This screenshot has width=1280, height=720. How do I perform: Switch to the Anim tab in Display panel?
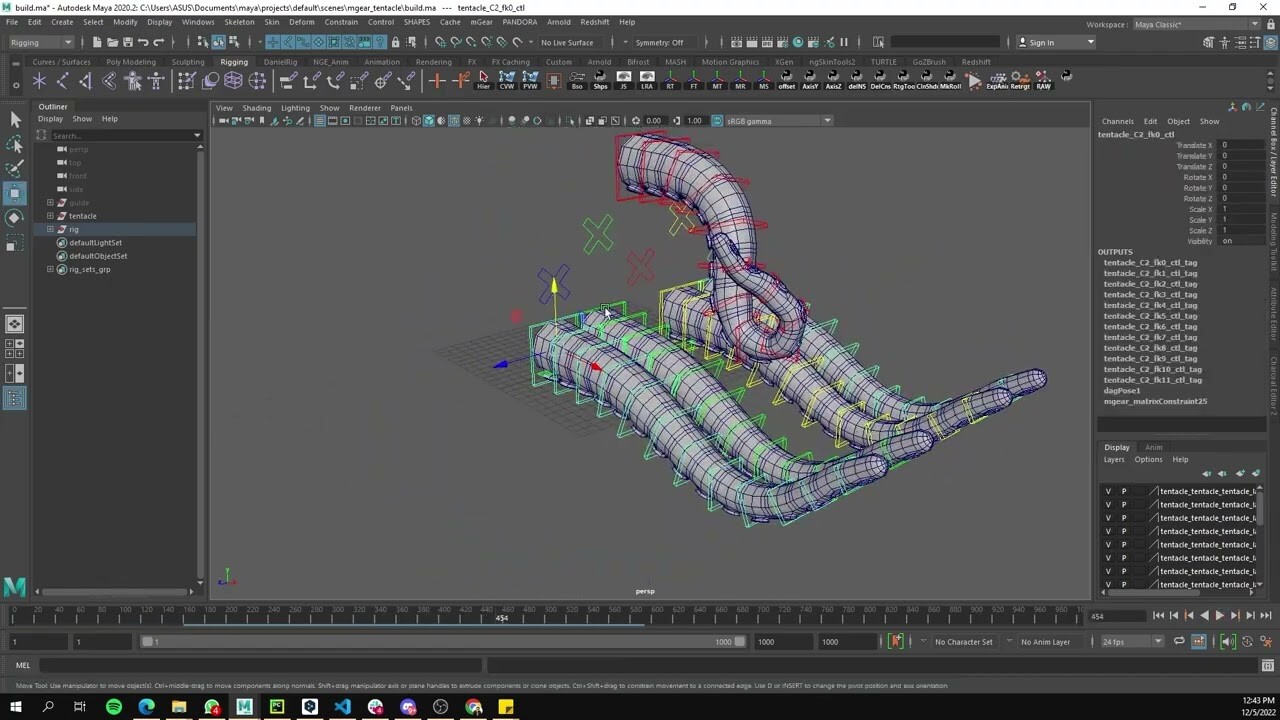tap(1152, 447)
